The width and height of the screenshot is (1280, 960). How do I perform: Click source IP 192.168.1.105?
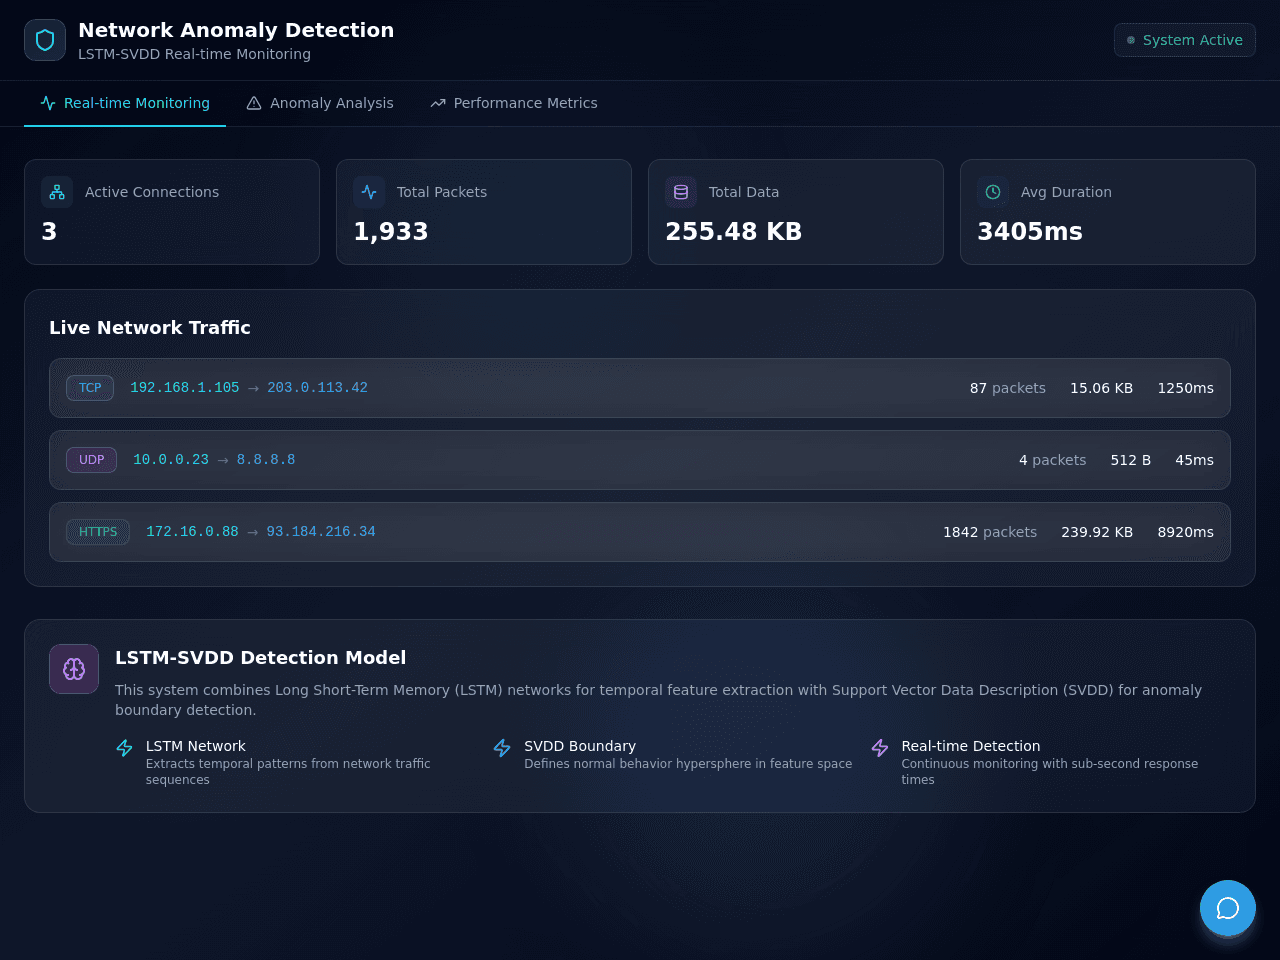pyautogui.click(x=185, y=388)
